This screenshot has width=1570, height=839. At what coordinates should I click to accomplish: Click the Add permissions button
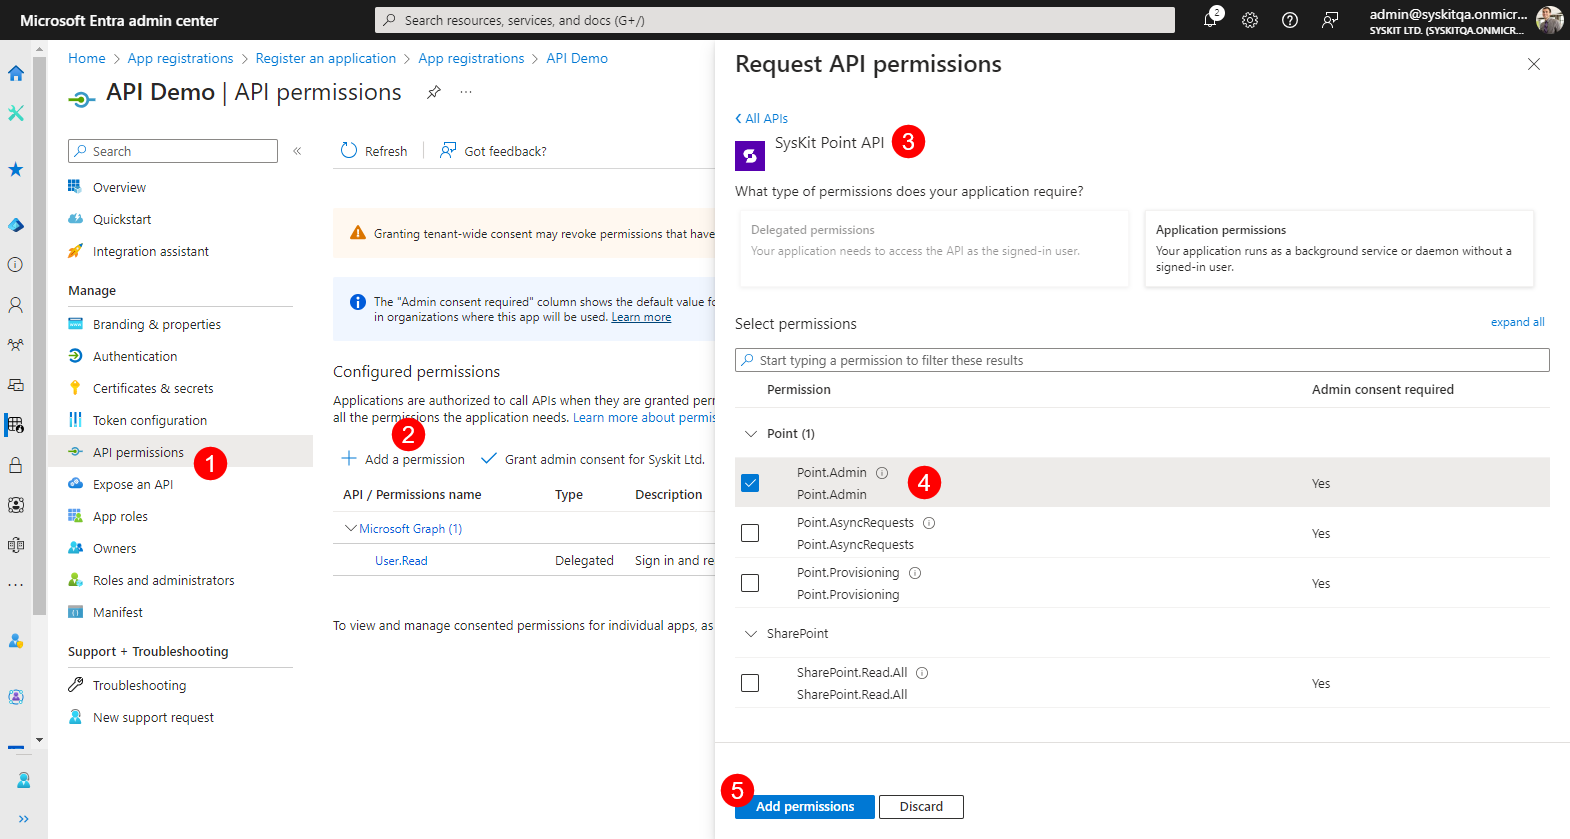(x=804, y=807)
